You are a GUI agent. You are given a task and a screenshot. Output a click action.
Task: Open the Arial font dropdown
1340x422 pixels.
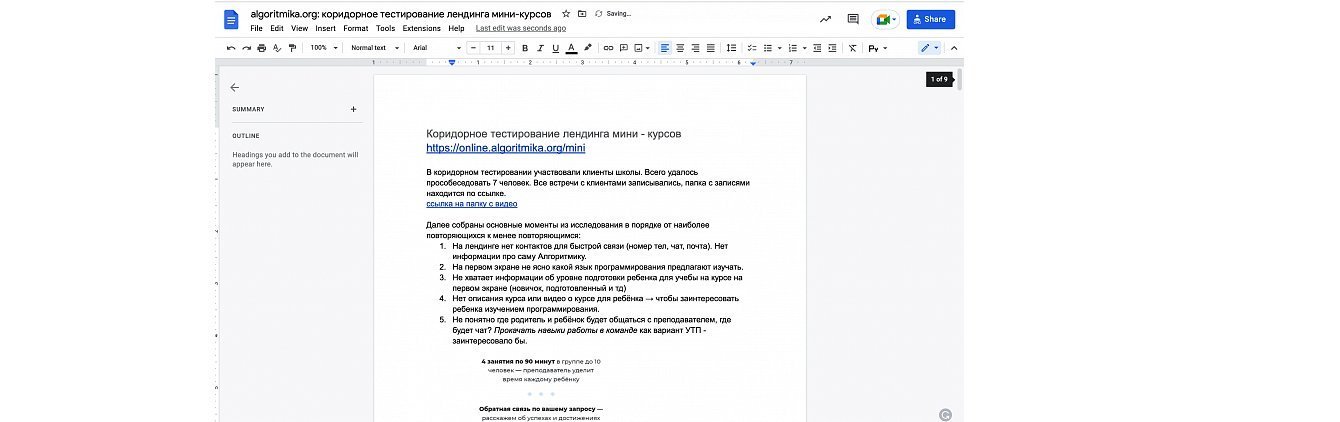(x=435, y=48)
